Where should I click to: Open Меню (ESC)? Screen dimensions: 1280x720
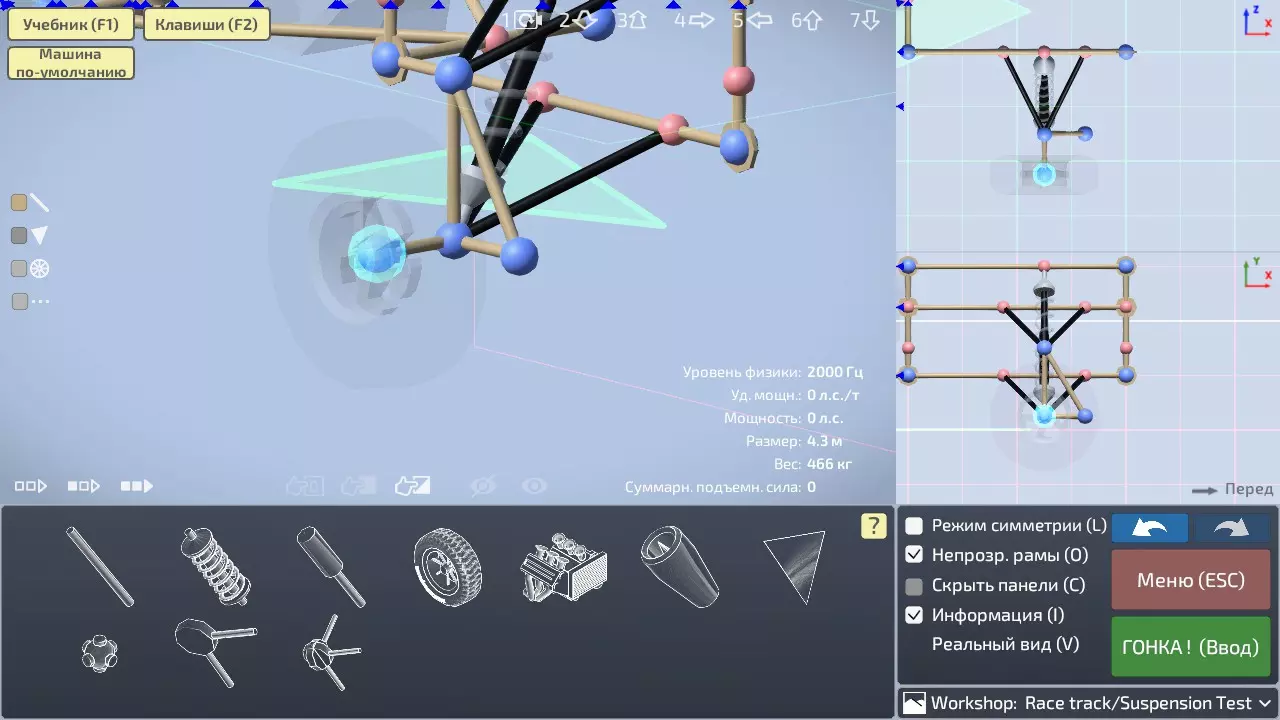click(1191, 580)
